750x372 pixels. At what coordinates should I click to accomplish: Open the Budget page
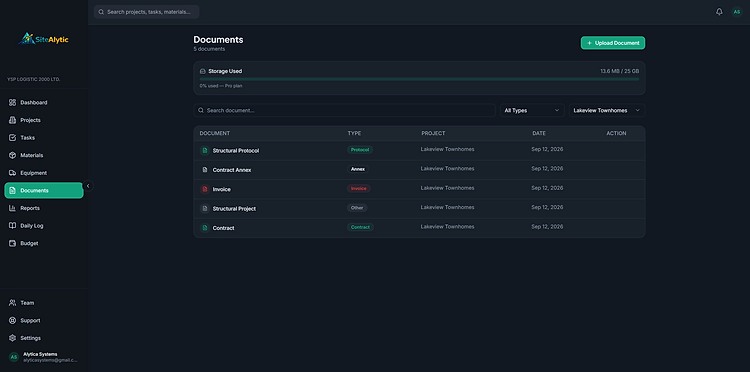[44, 243]
